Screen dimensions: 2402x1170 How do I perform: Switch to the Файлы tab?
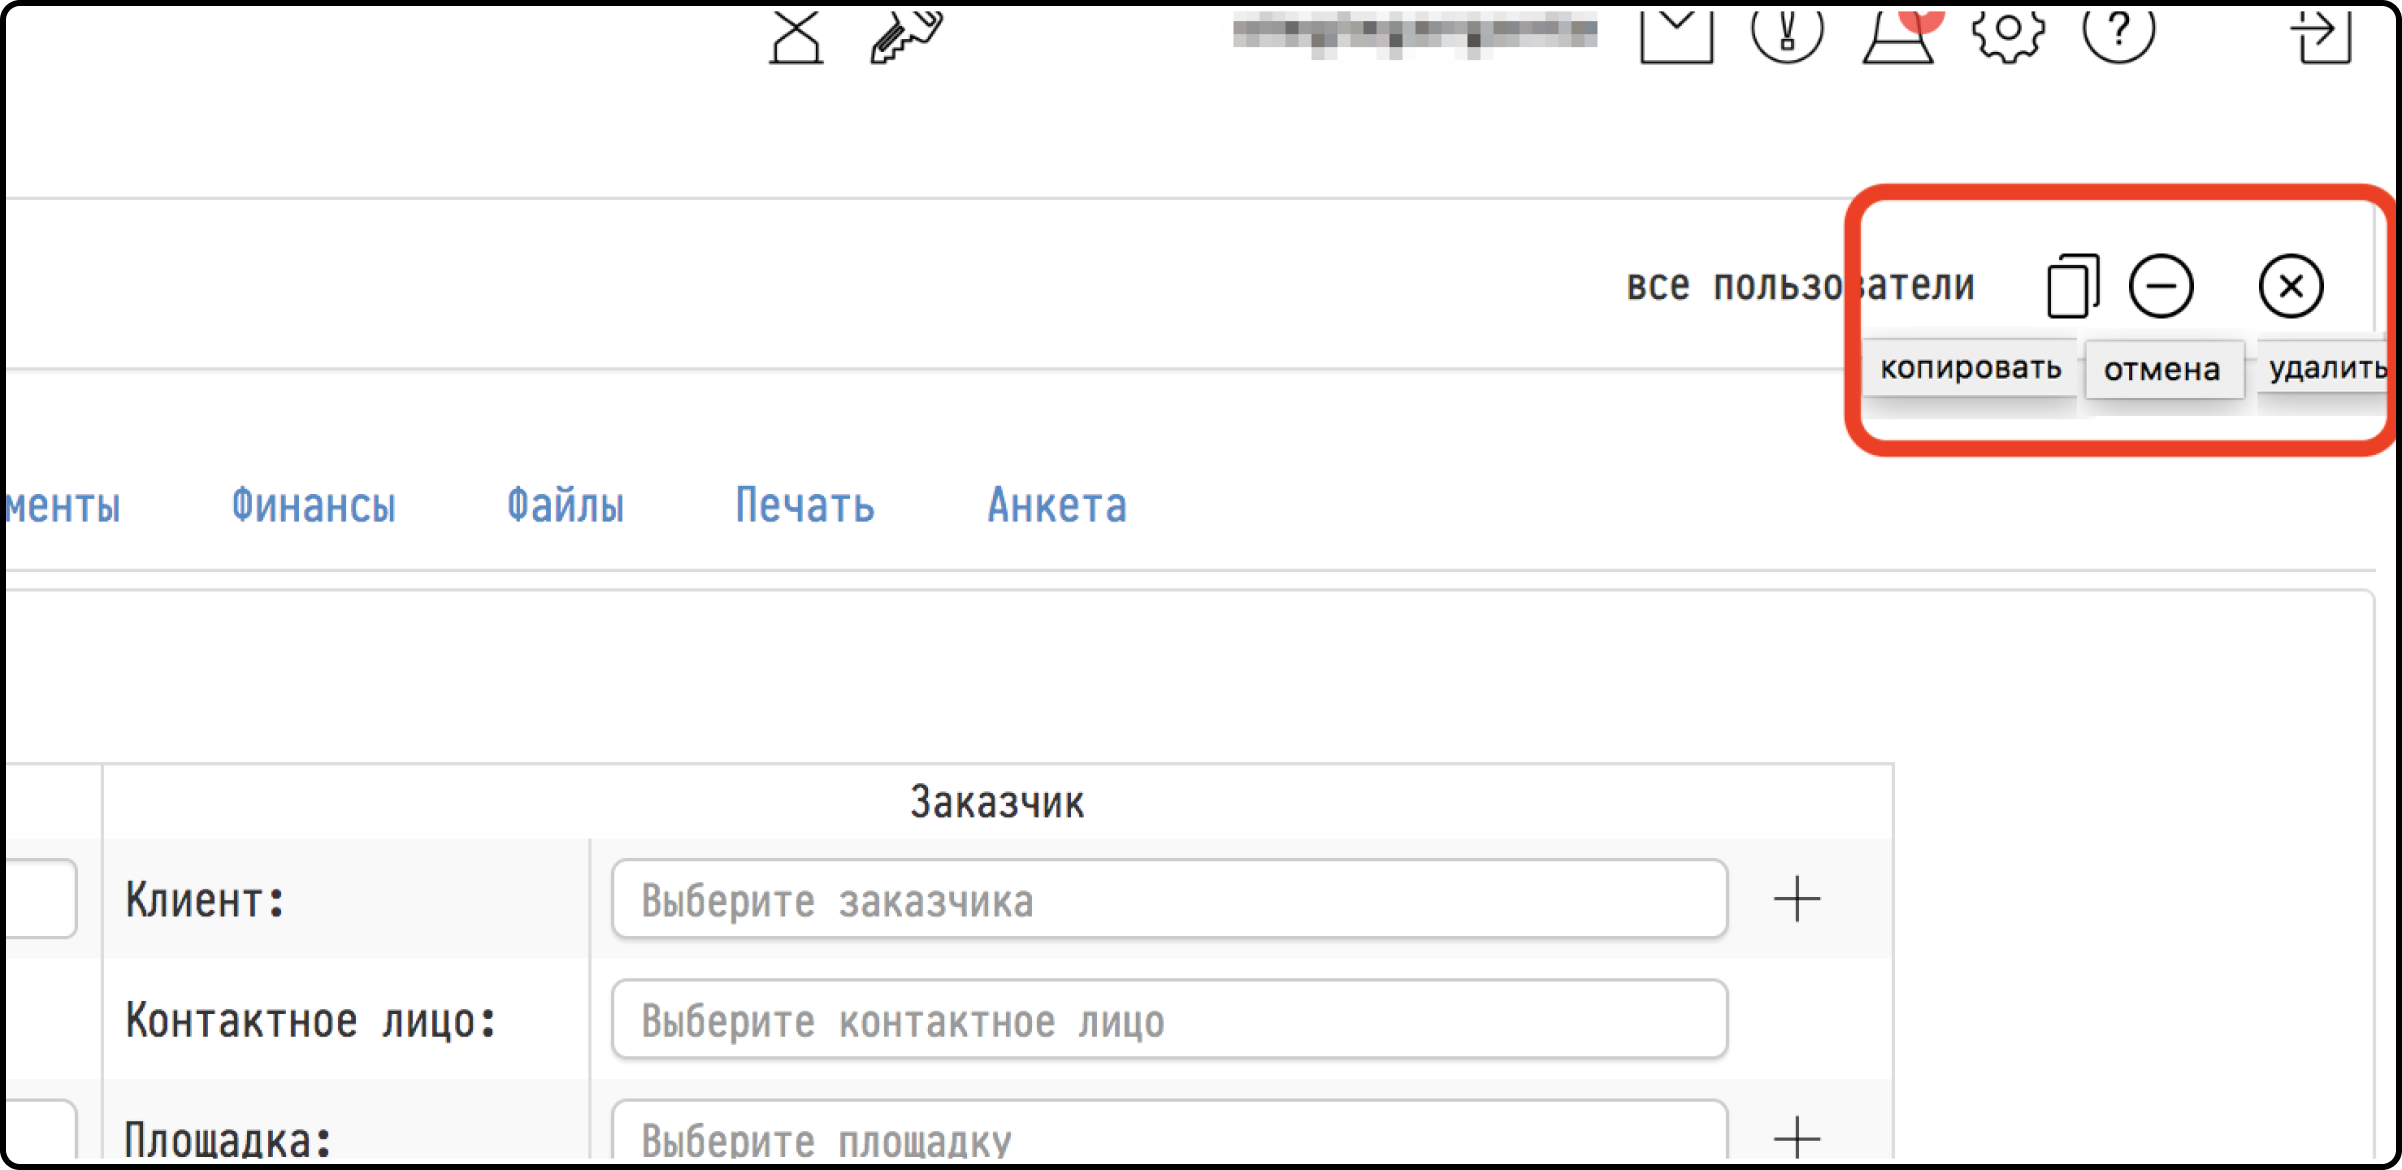pos(565,506)
